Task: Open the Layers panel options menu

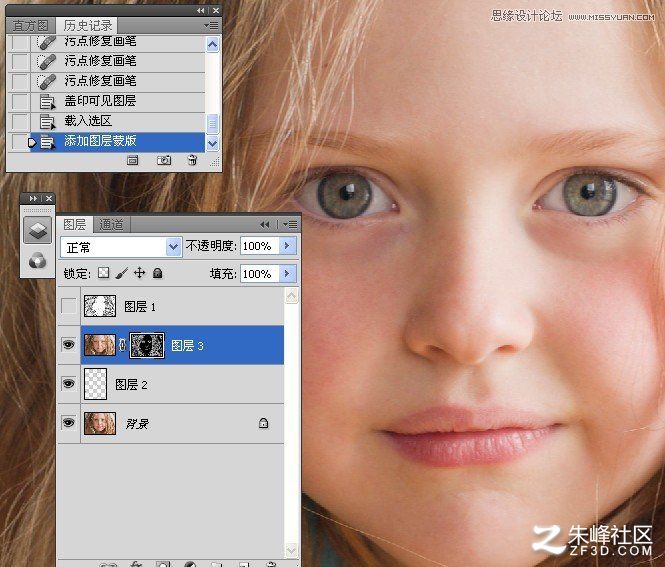Action: pyautogui.click(x=291, y=224)
